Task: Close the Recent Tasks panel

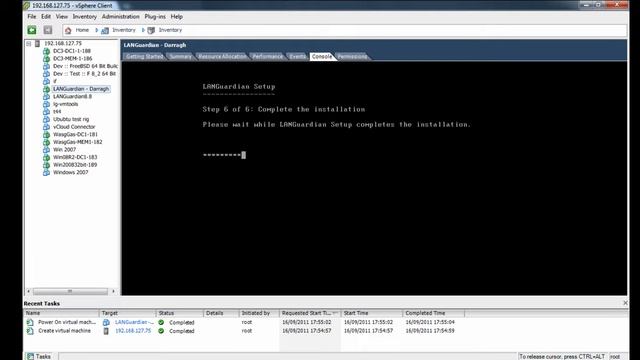Action: click(625, 303)
